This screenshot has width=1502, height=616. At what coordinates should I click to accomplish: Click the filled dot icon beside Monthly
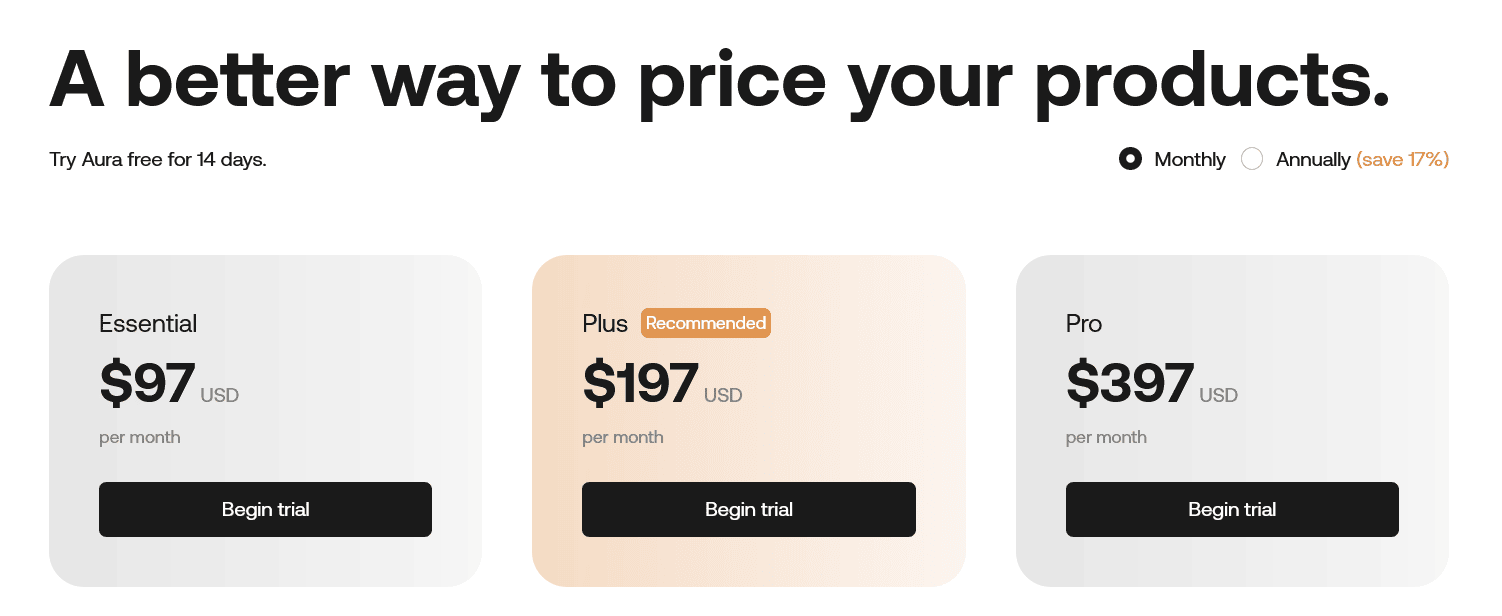pyautogui.click(x=1131, y=159)
